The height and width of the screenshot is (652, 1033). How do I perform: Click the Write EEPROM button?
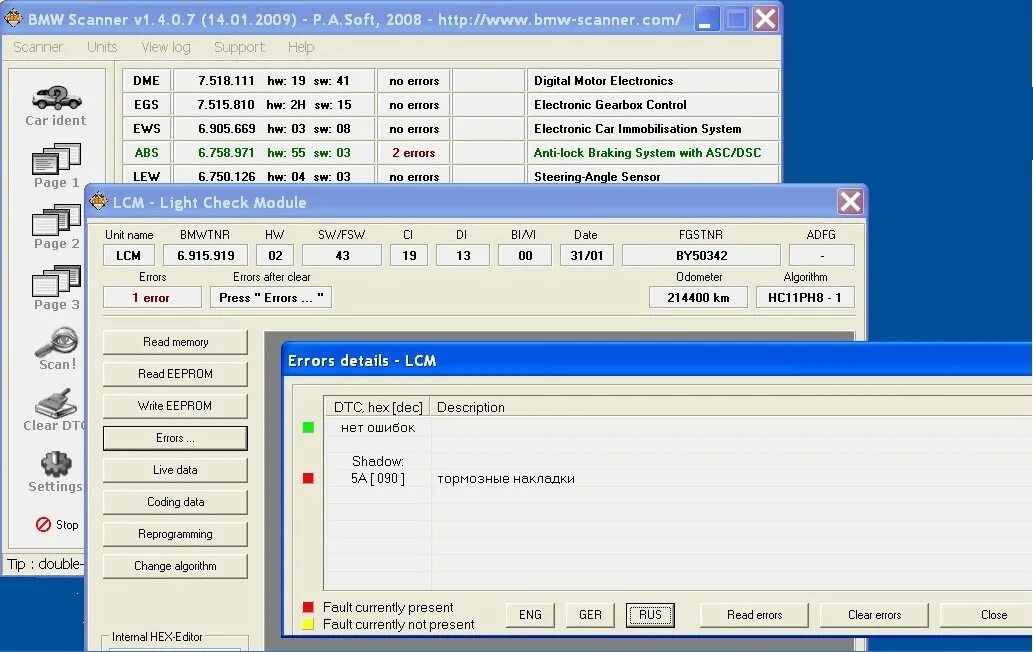click(x=175, y=406)
